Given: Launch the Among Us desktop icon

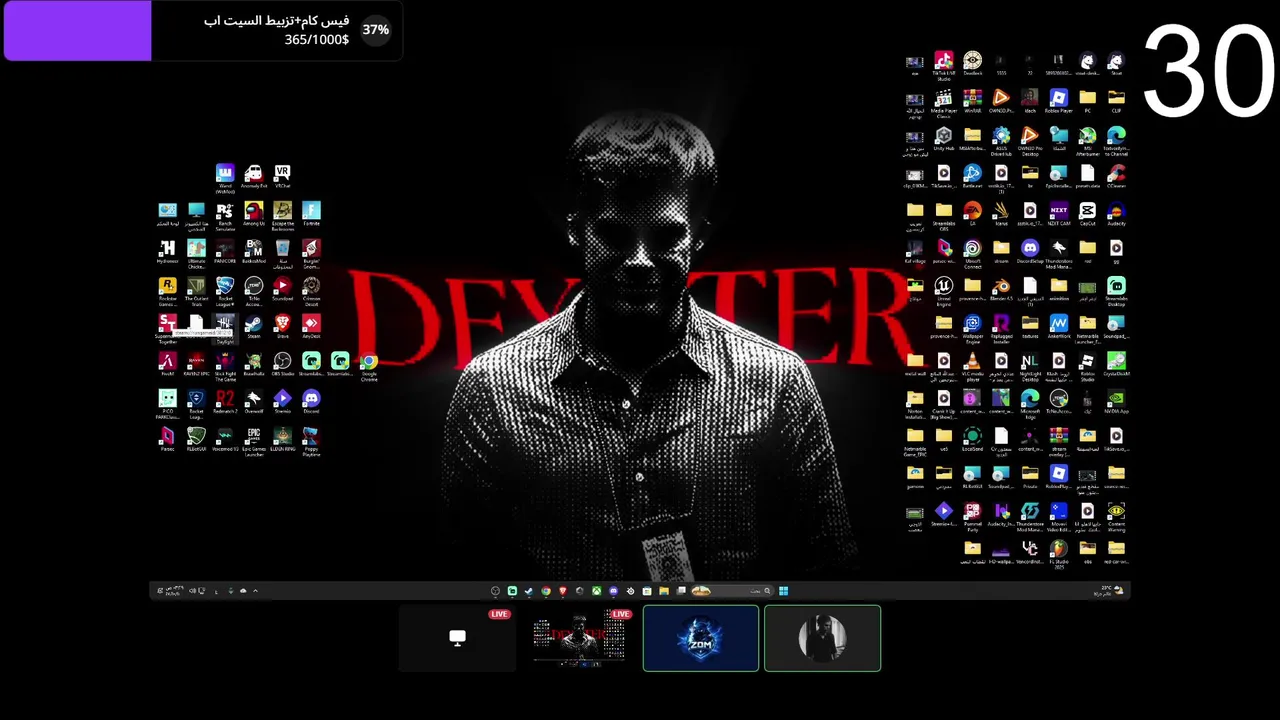Looking at the screenshot, I should click(x=254, y=215).
